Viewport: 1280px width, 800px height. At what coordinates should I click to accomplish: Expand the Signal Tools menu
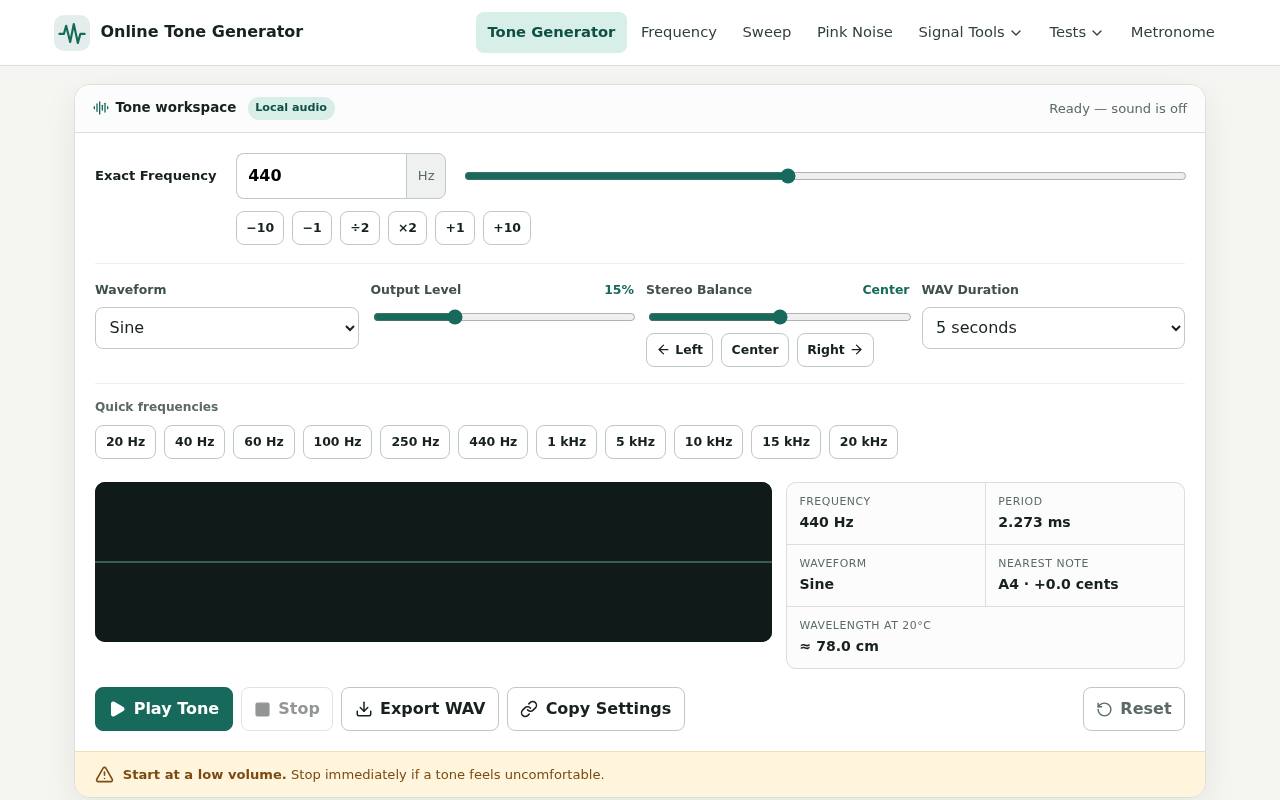(970, 32)
